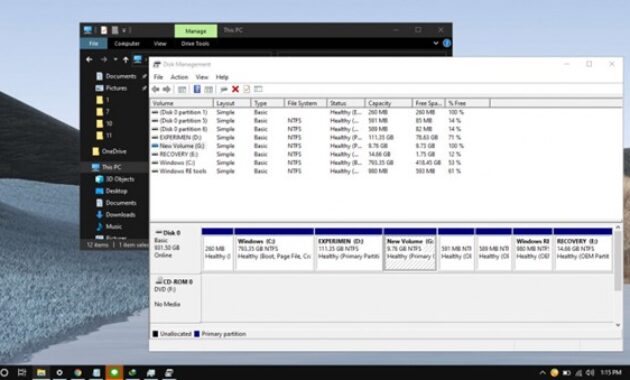Click the last toolbar icon after Properties
Screen dimensions: 630x380
(258, 89)
